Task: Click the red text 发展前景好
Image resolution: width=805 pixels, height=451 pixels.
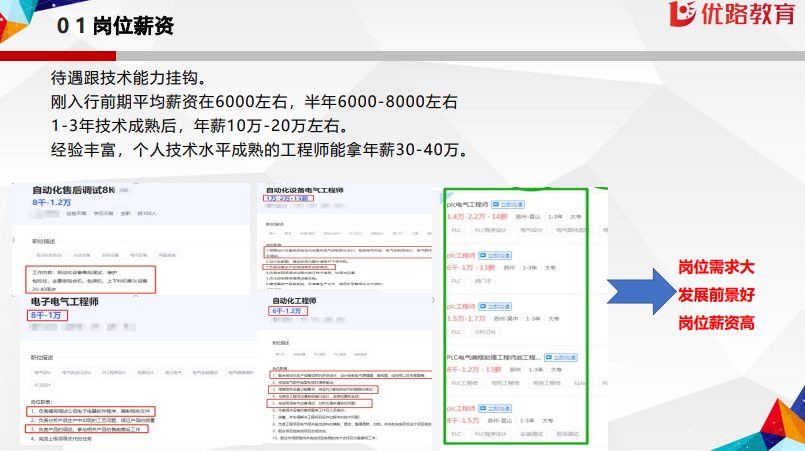Action: click(716, 295)
